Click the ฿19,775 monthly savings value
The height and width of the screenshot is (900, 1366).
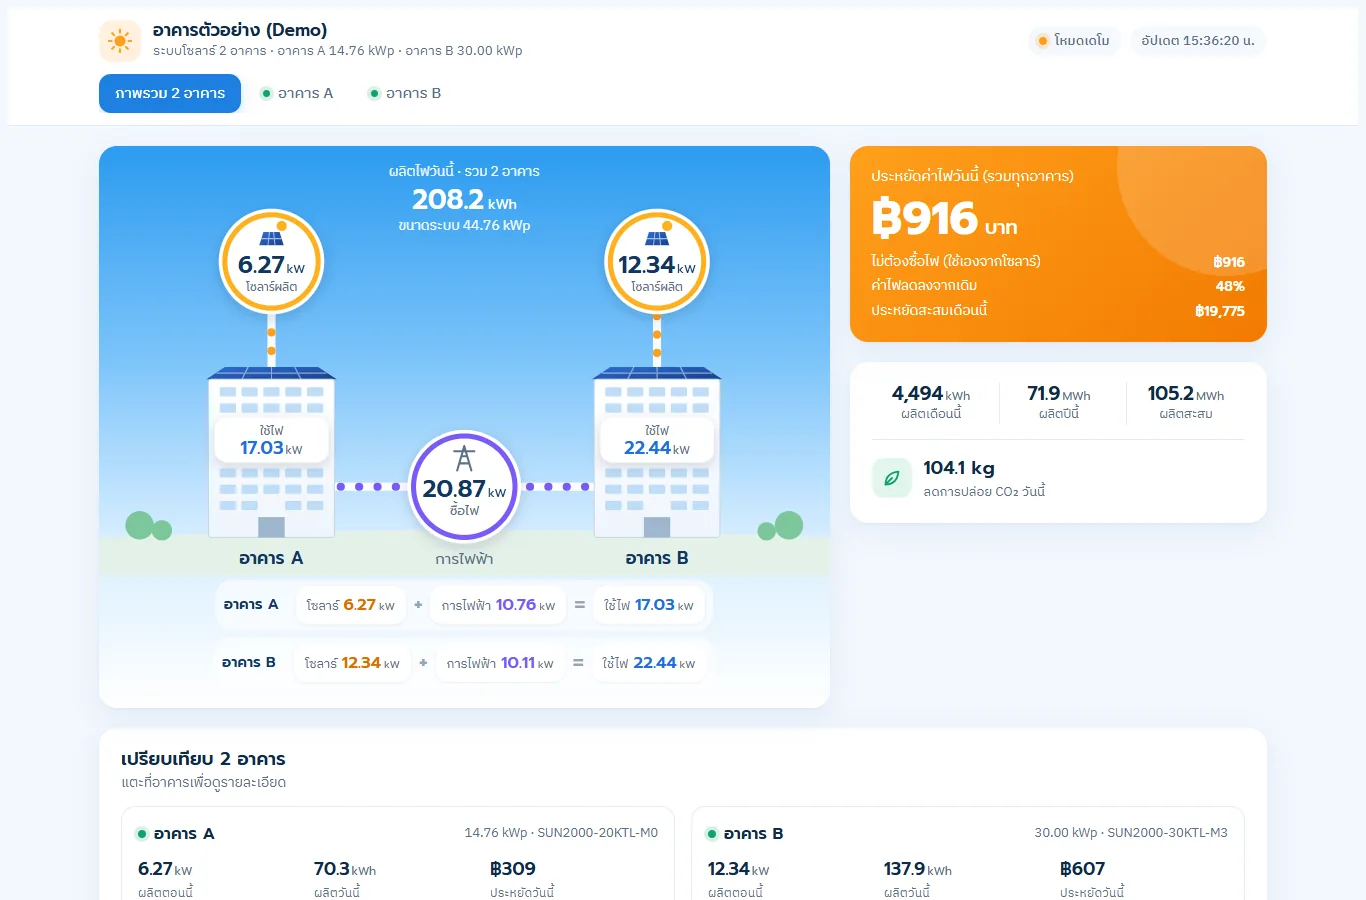[1220, 311]
